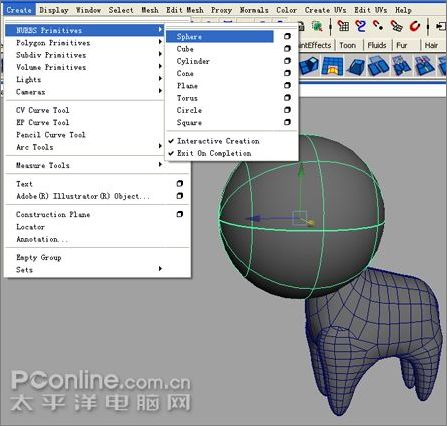This screenshot has height=426, width=447.
Task: Open the Adobe Illustrator Object option box
Action: pos(180,196)
